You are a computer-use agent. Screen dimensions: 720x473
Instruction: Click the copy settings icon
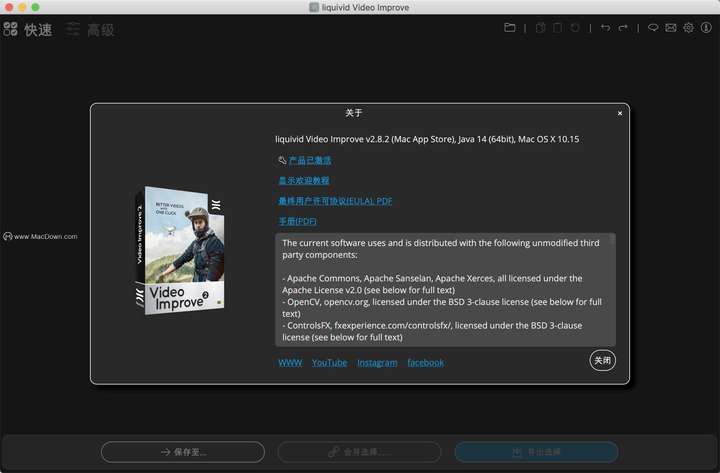tap(540, 28)
